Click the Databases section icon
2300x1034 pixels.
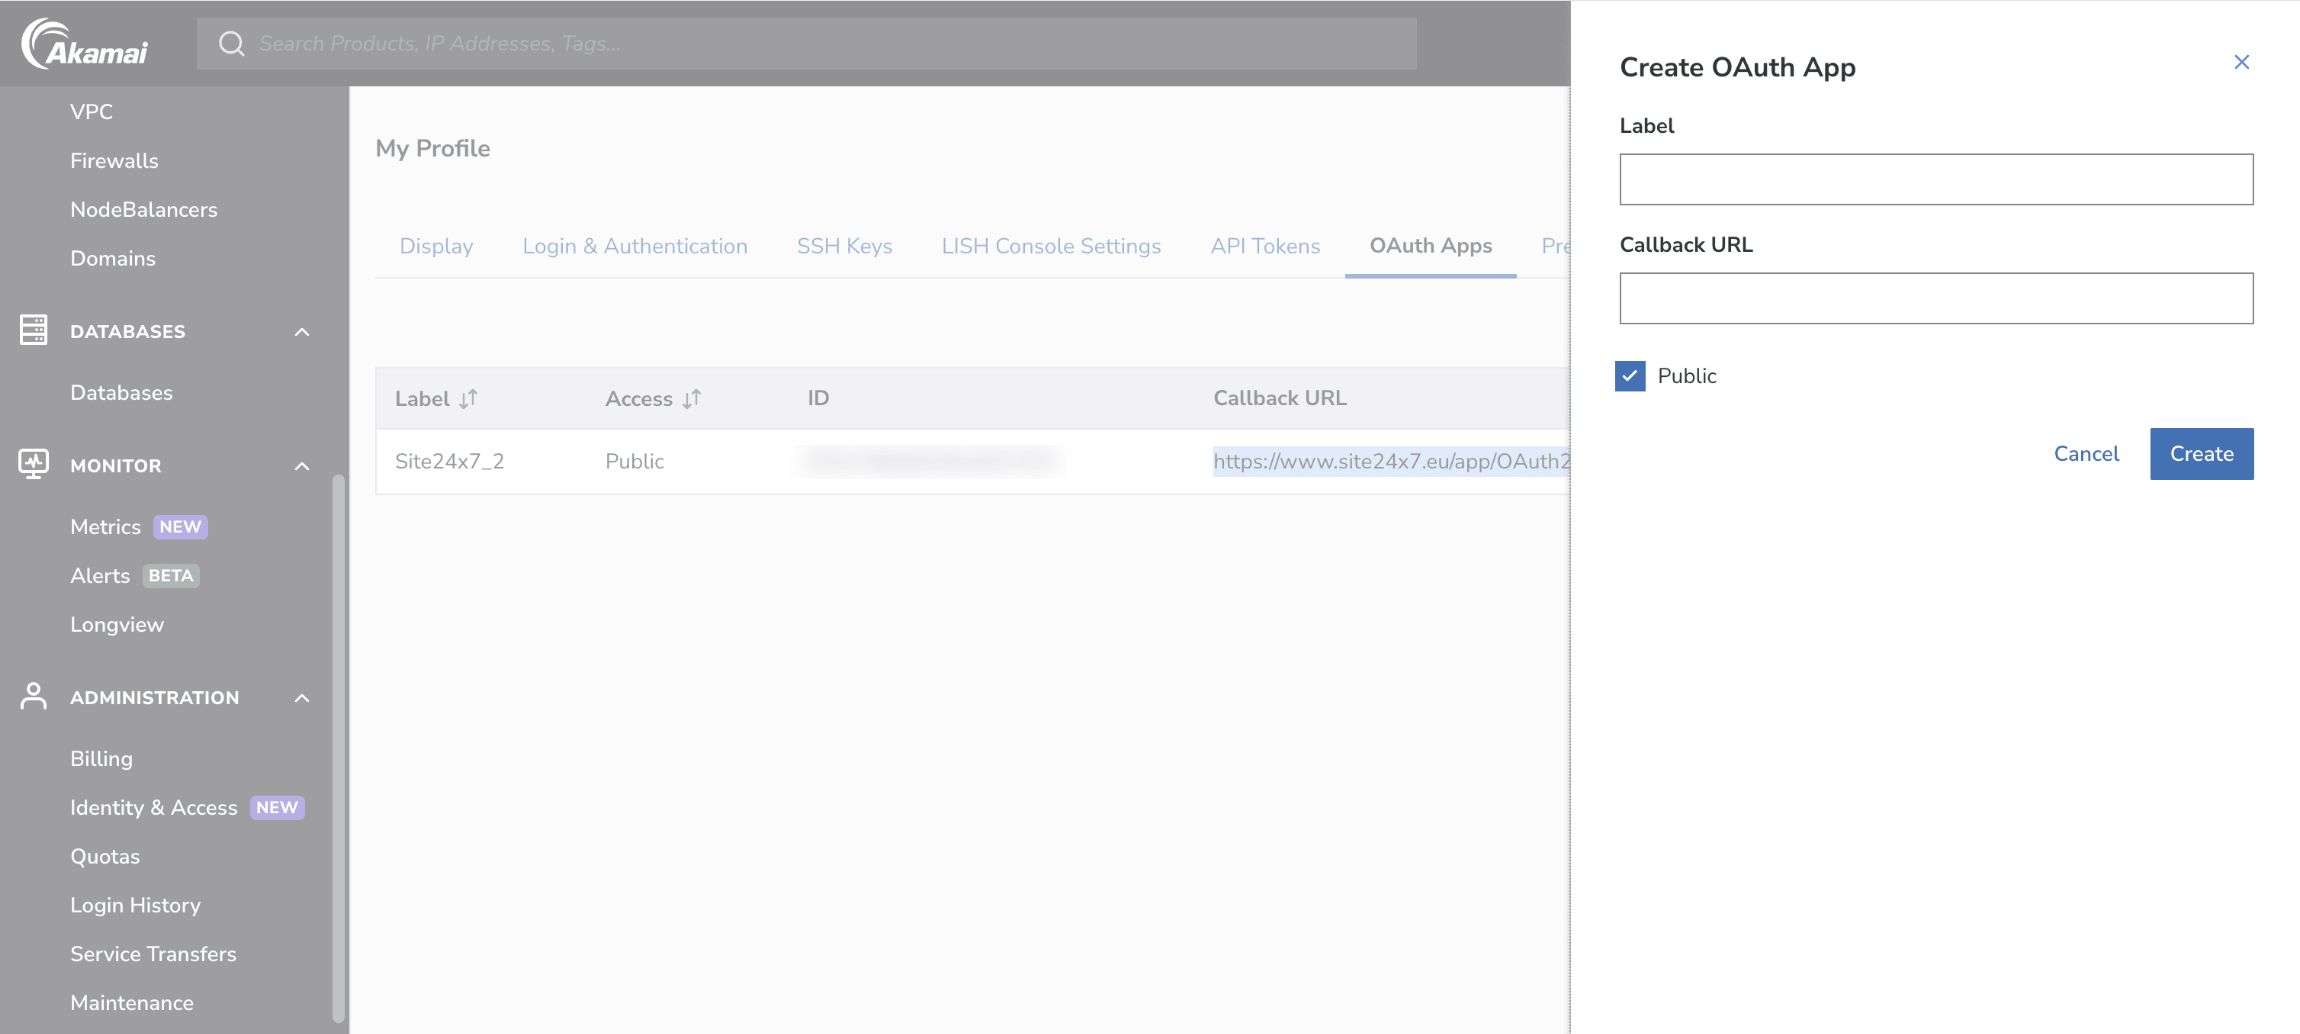click(33, 330)
